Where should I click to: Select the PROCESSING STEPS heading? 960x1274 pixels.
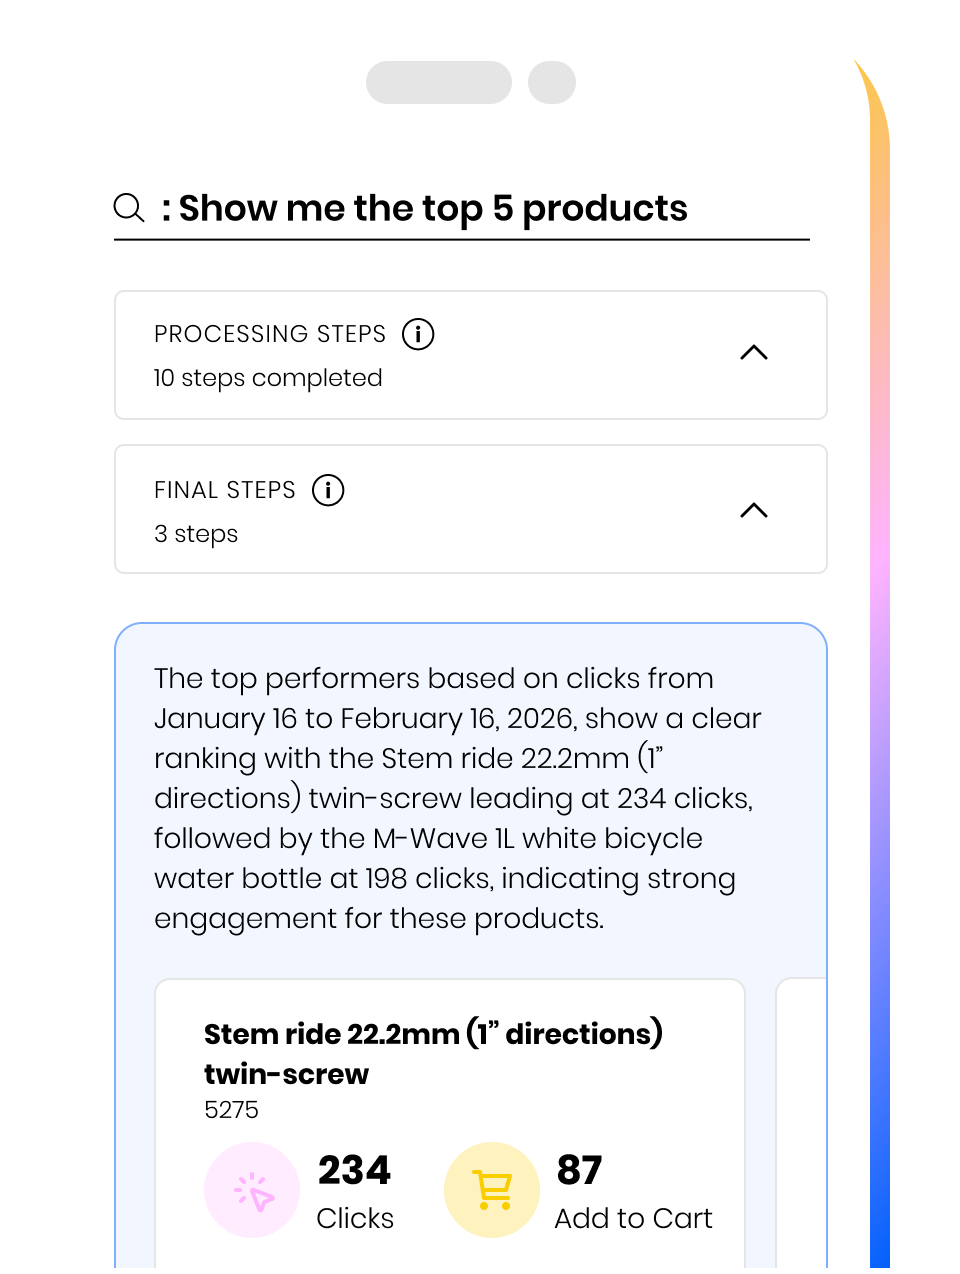[x=270, y=334]
